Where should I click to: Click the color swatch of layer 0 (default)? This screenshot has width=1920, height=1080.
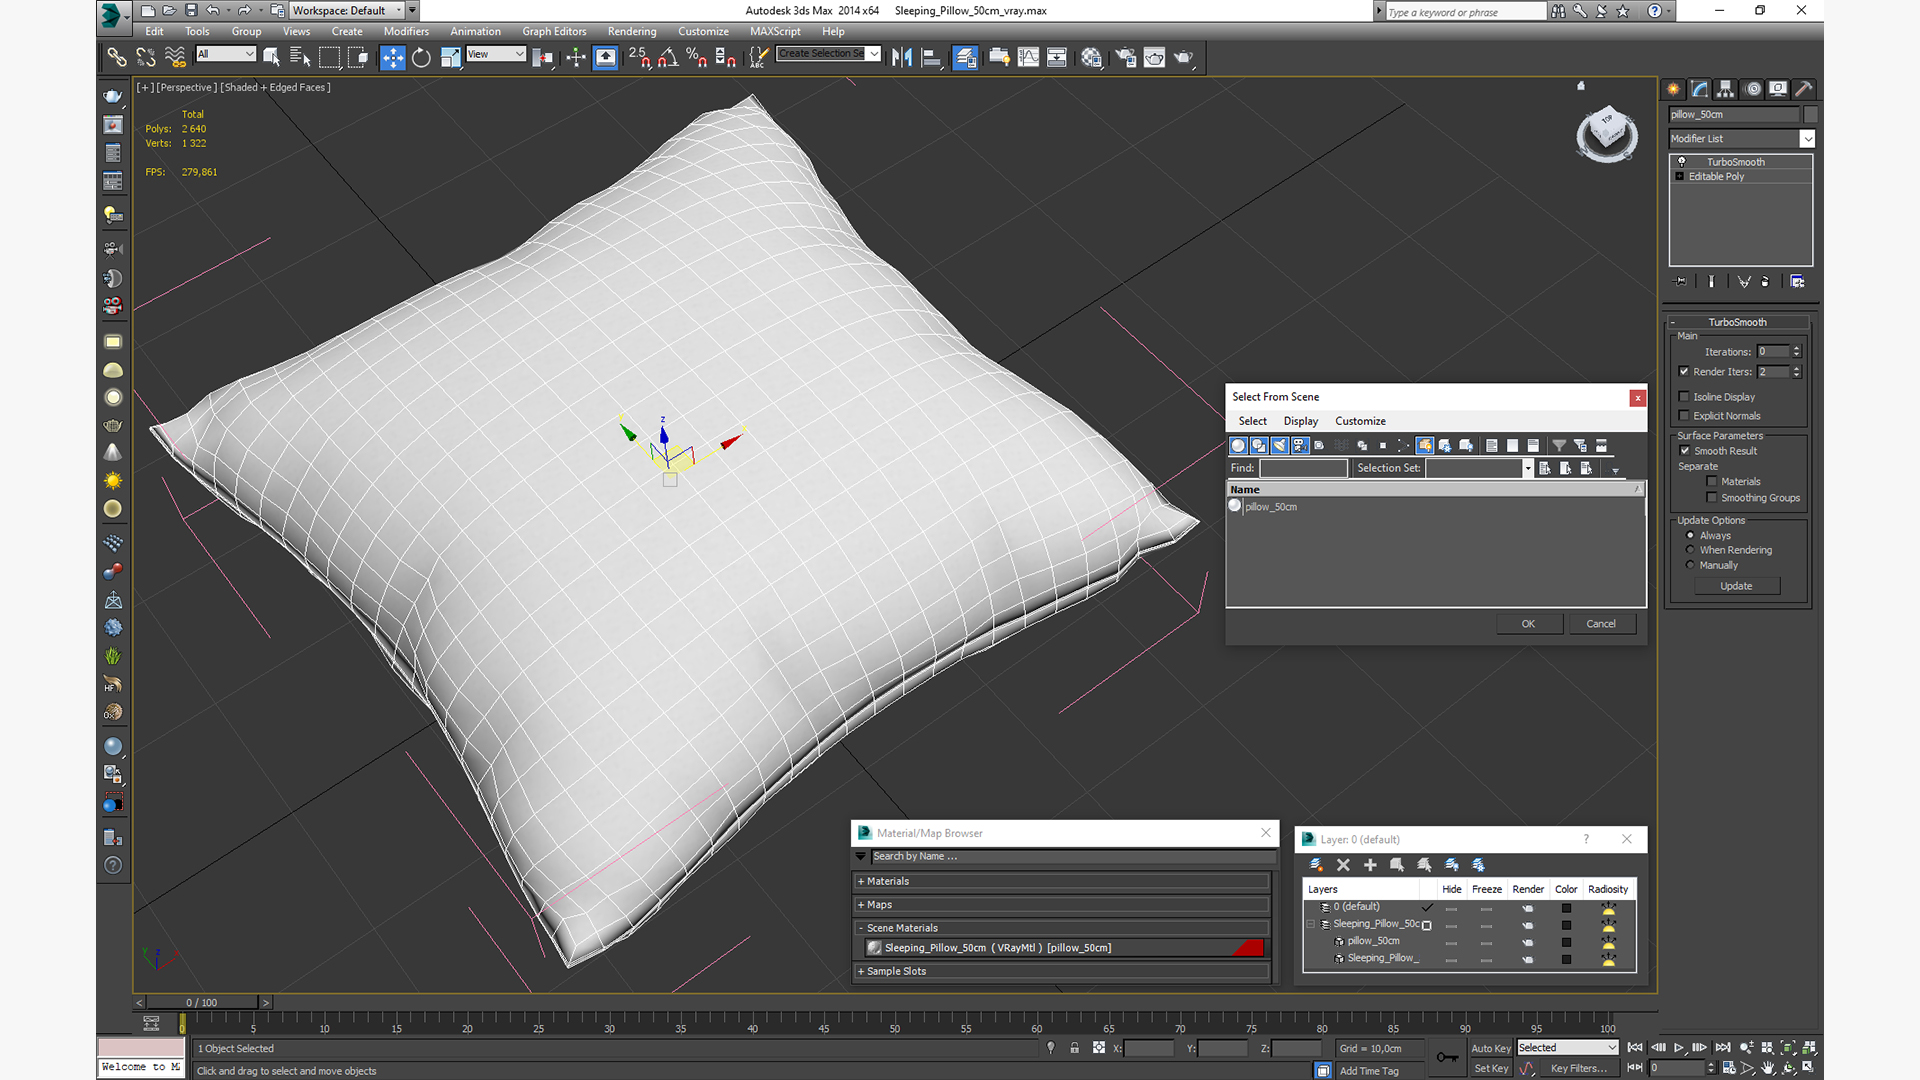click(1566, 908)
